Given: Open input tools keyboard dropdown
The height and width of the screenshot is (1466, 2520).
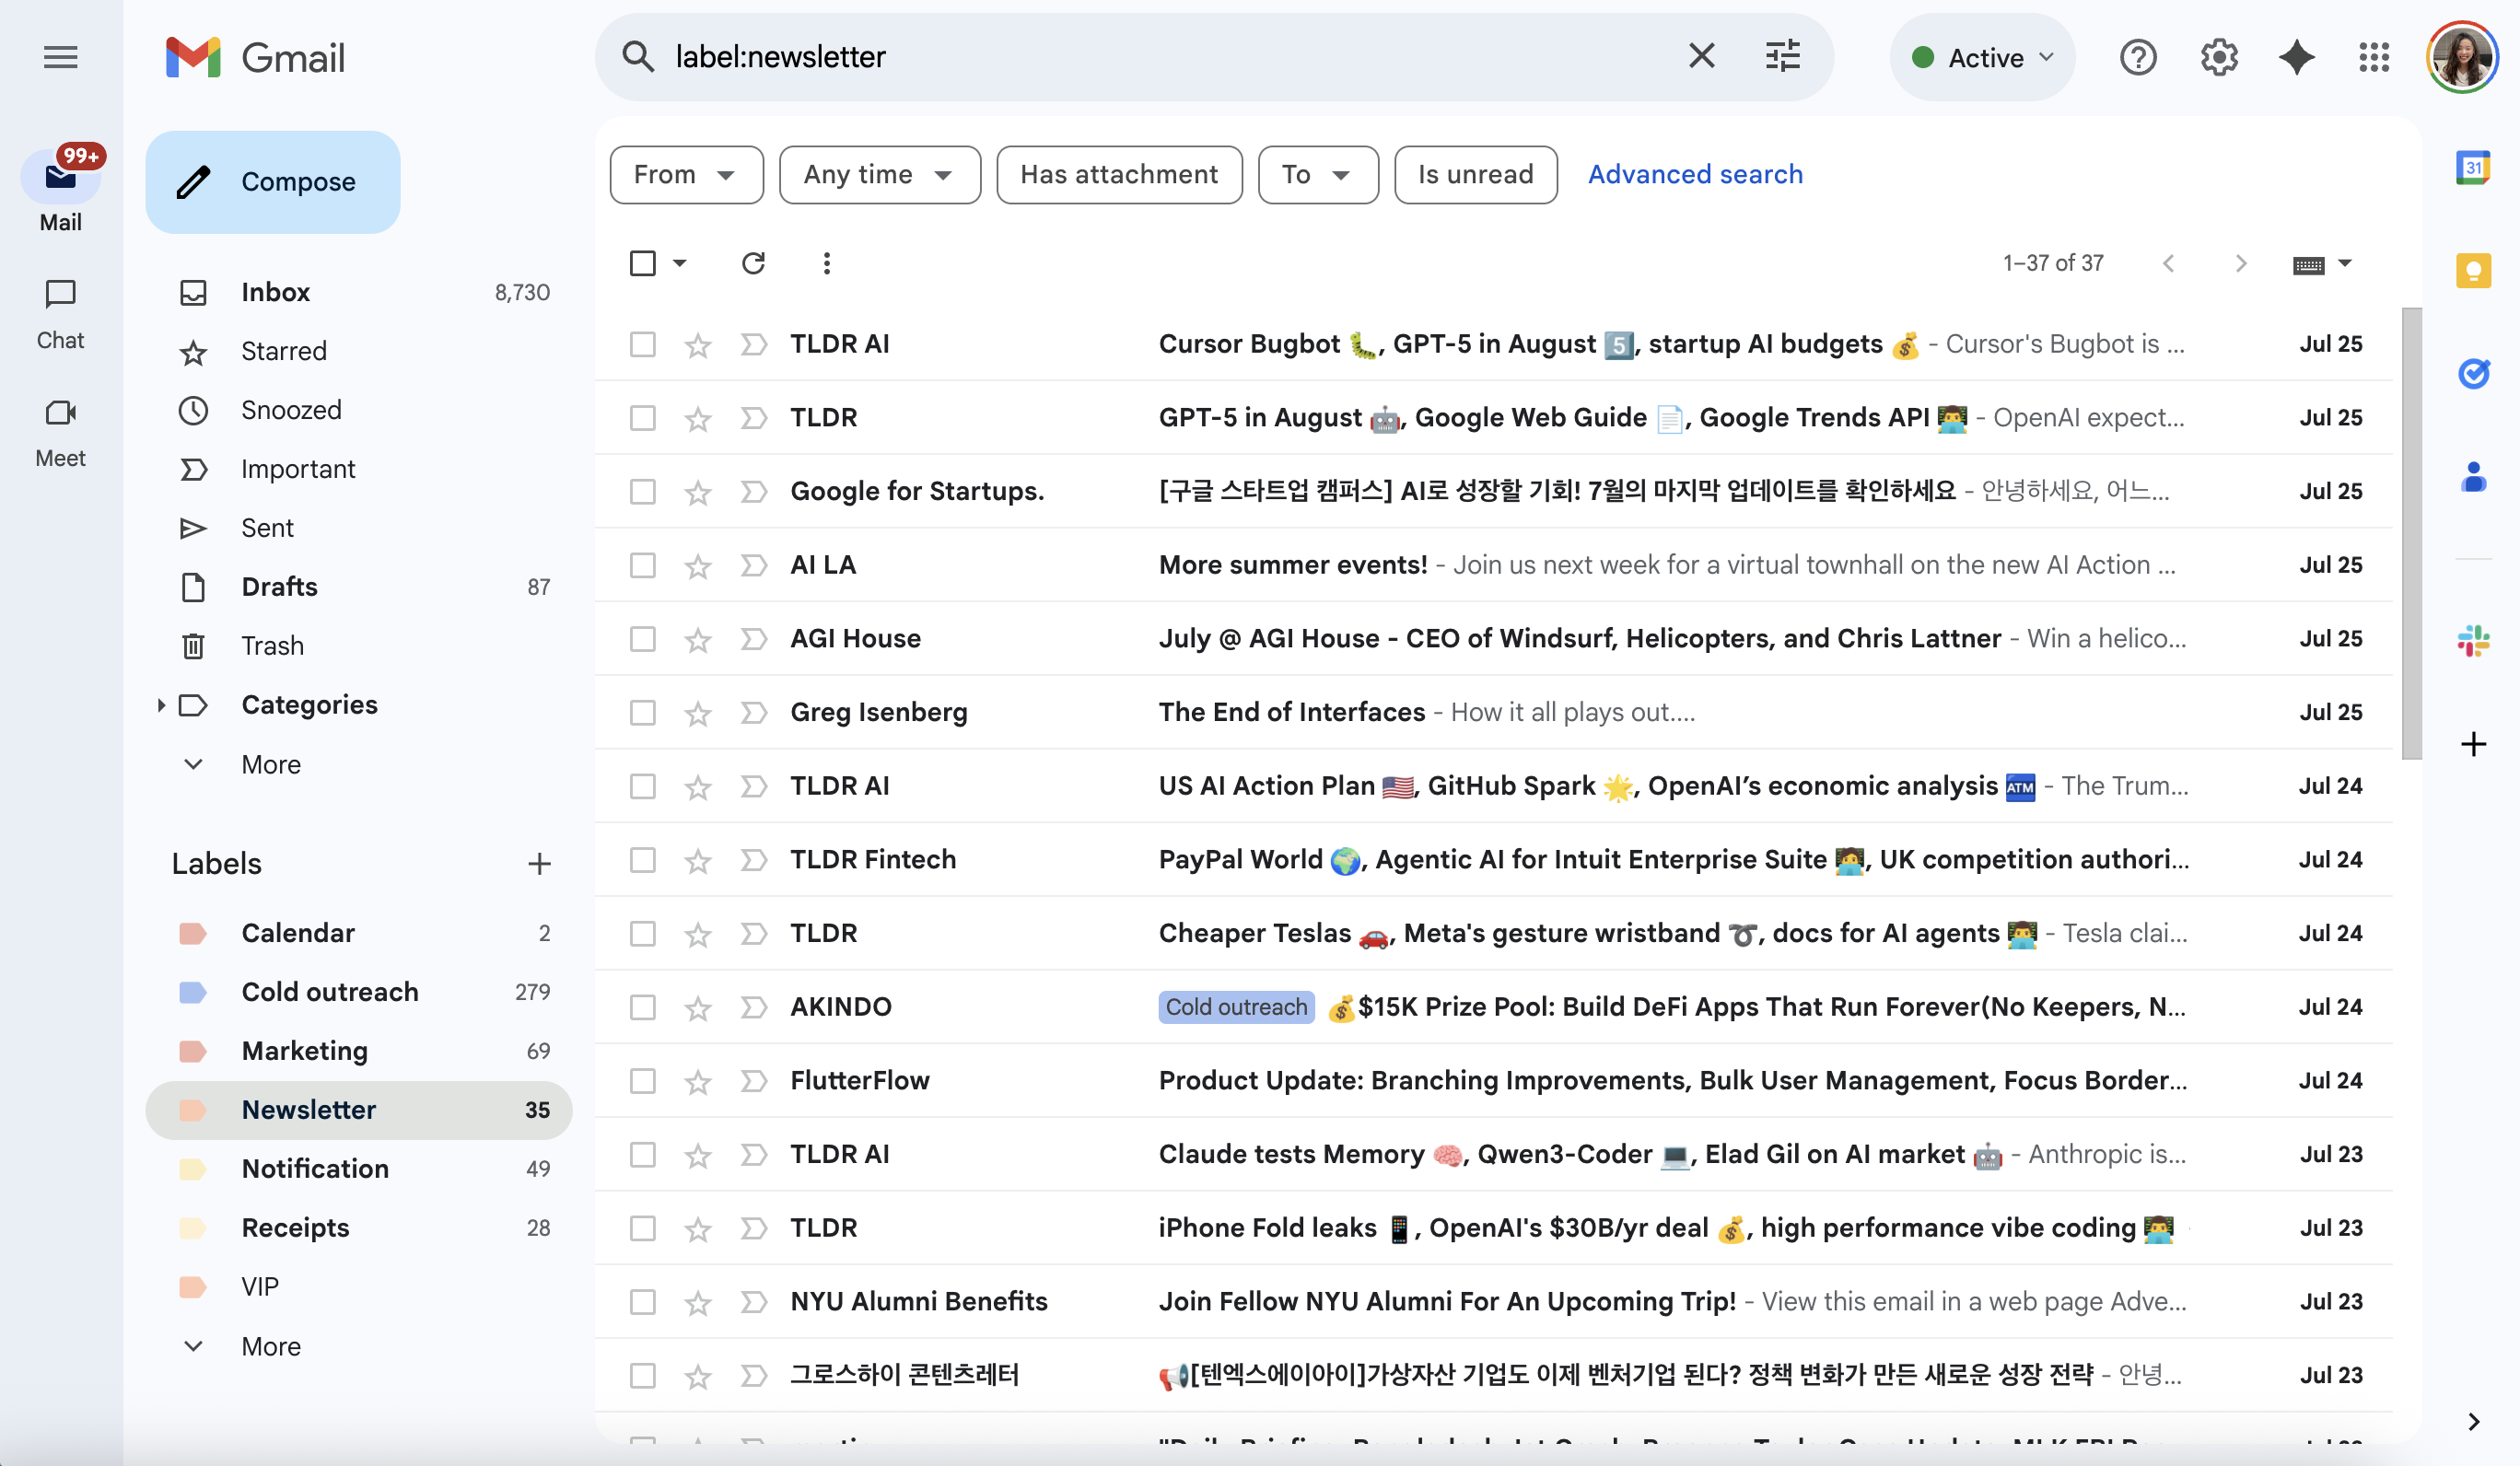Looking at the screenshot, I should 2322,264.
